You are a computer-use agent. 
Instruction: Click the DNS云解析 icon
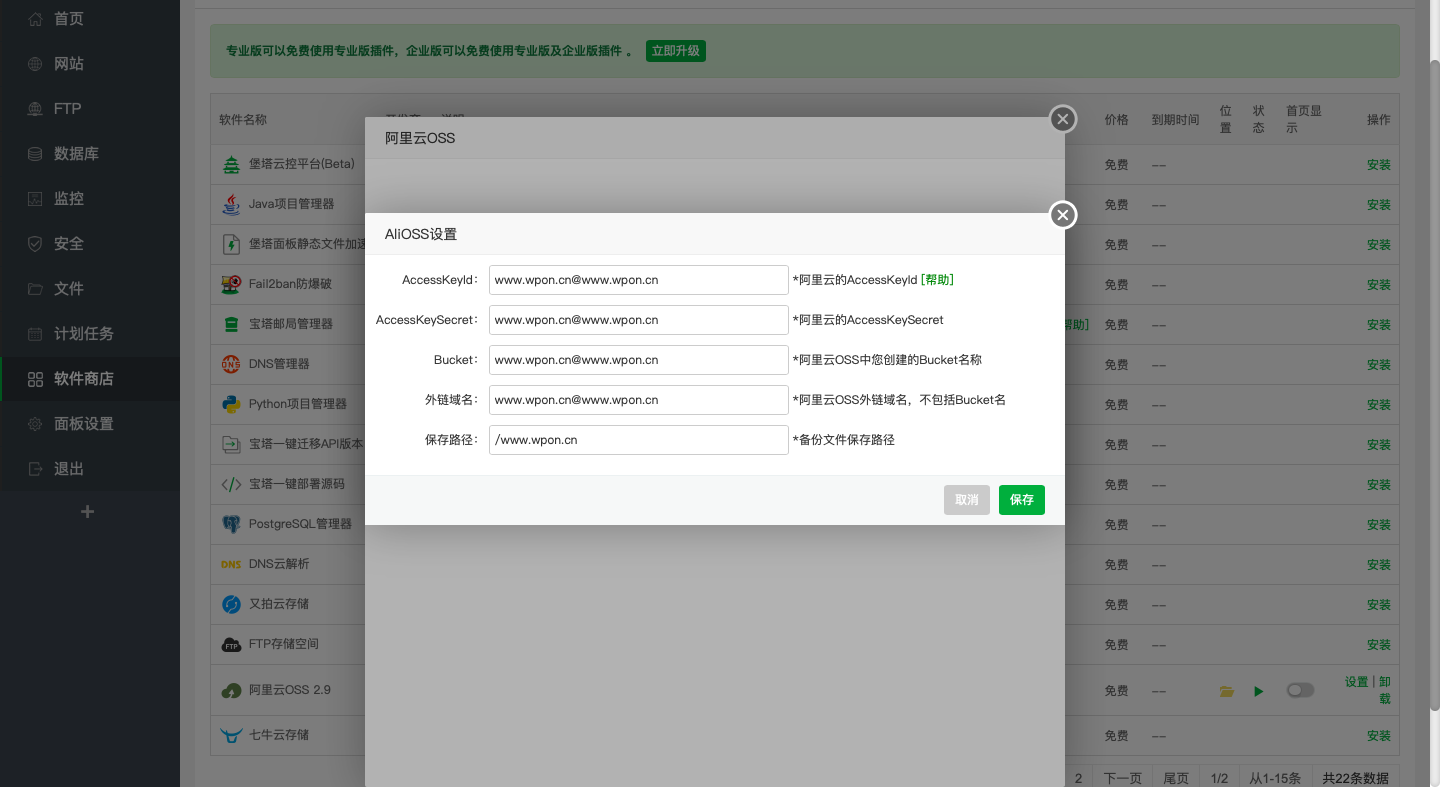point(231,564)
